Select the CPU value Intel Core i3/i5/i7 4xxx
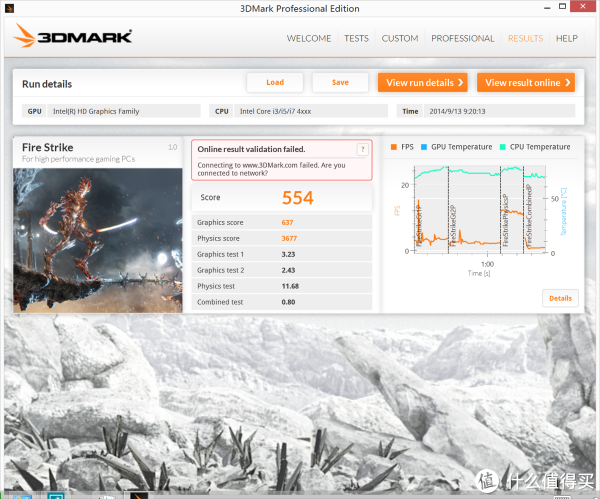The width and height of the screenshot is (600, 499). pyautogui.click(x=311, y=111)
